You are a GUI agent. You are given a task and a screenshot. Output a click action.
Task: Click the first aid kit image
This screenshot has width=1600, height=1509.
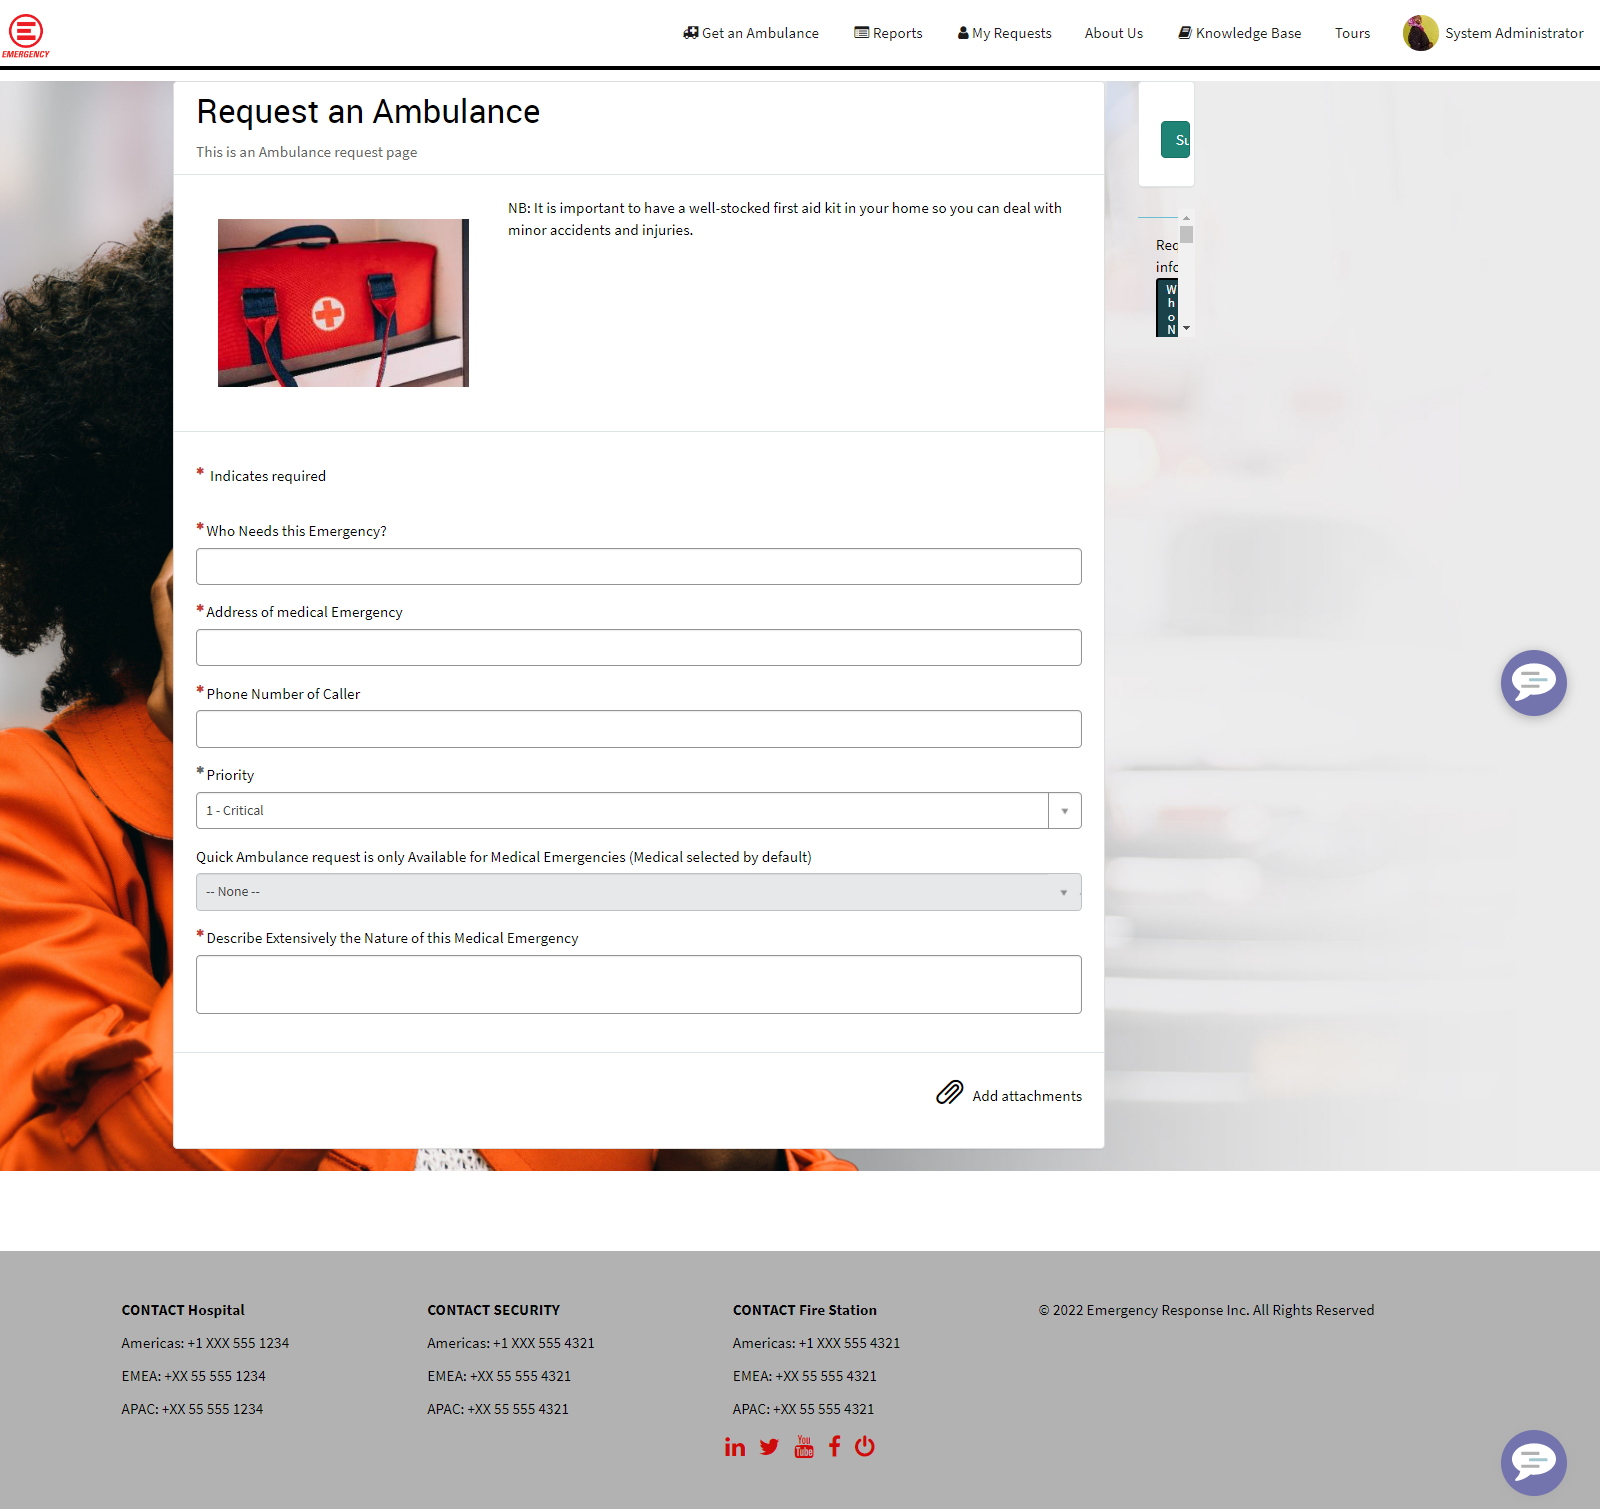(x=343, y=303)
